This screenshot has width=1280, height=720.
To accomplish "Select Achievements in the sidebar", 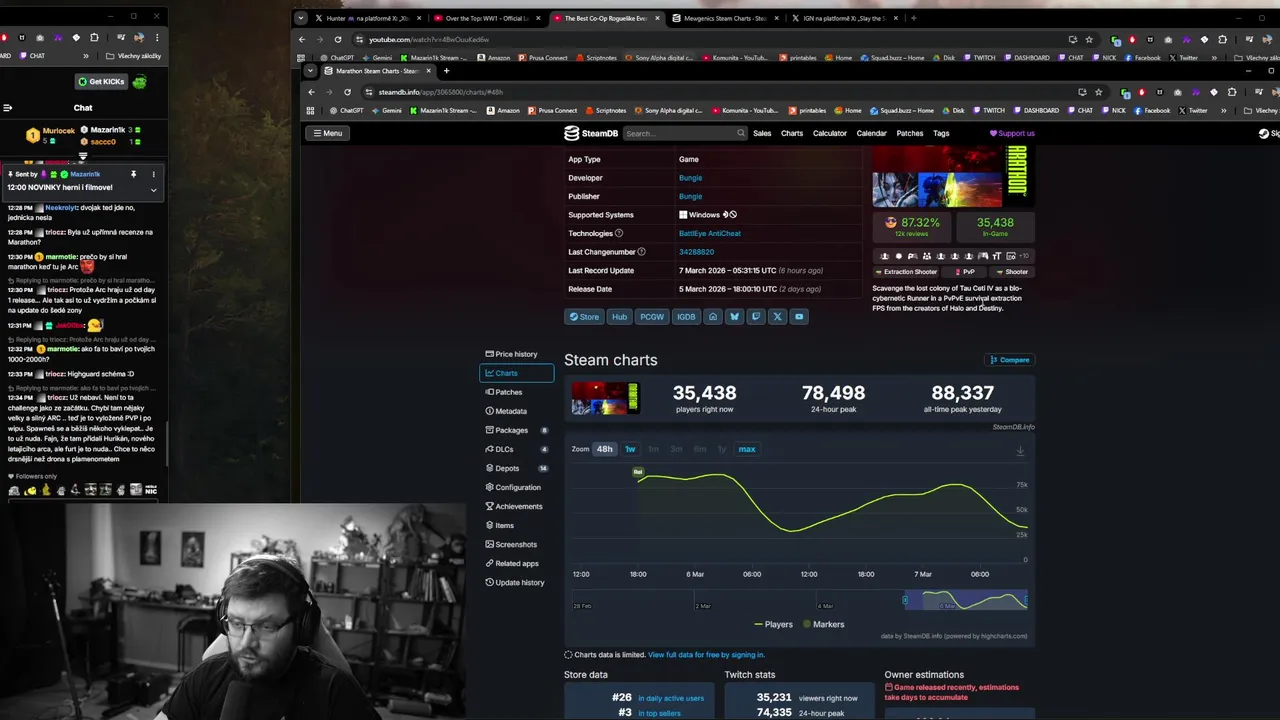I will [516, 506].
